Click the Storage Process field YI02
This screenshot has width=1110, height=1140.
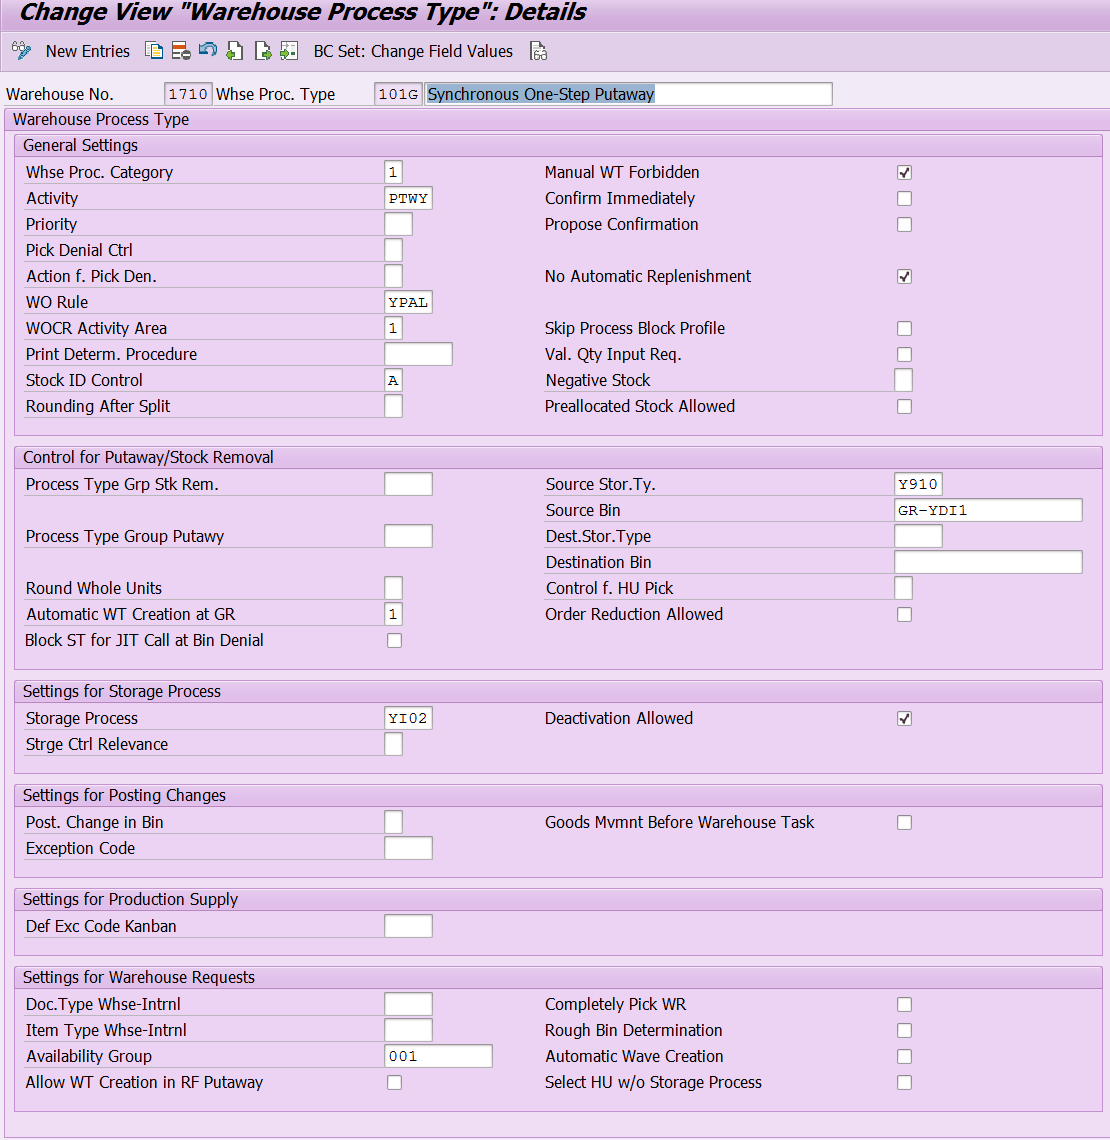(x=408, y=718)
